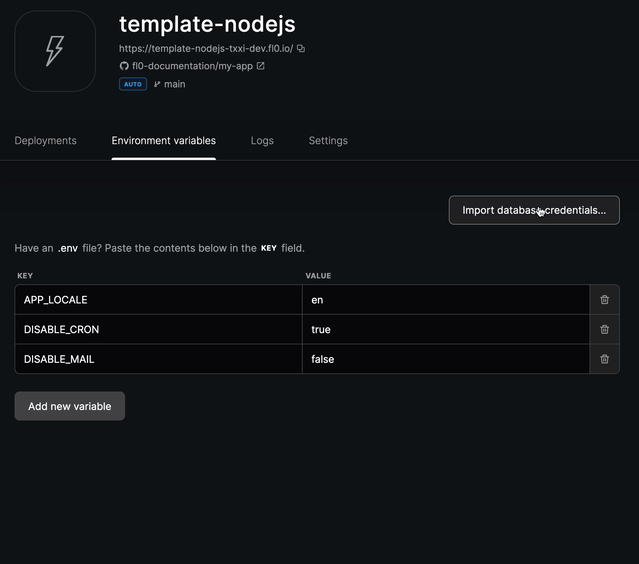Go to the Settings tab

pos(328,141)
